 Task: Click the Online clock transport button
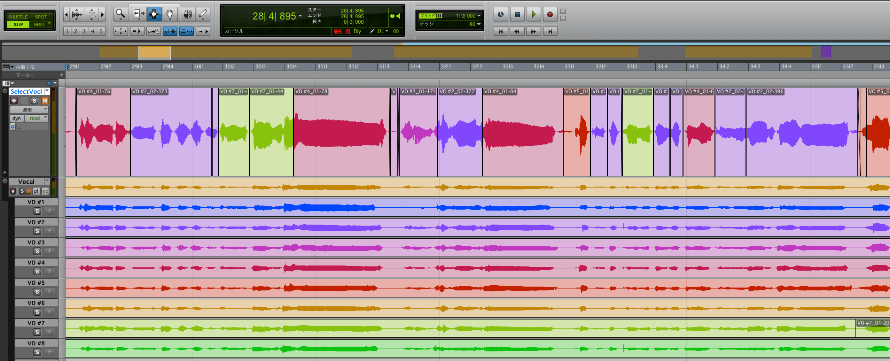501,14
